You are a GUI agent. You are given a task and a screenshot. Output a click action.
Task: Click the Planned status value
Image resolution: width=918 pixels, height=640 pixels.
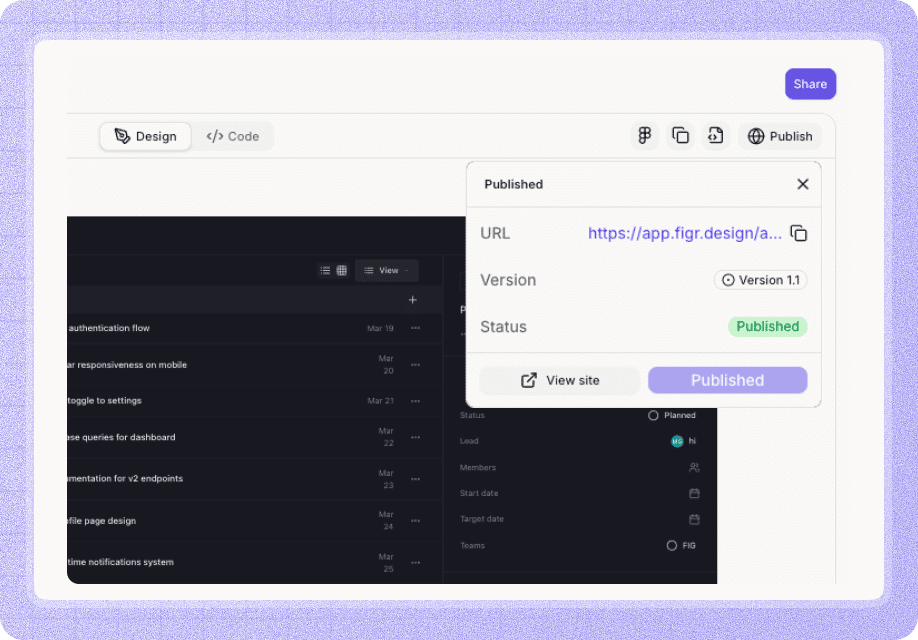[672, 415]
